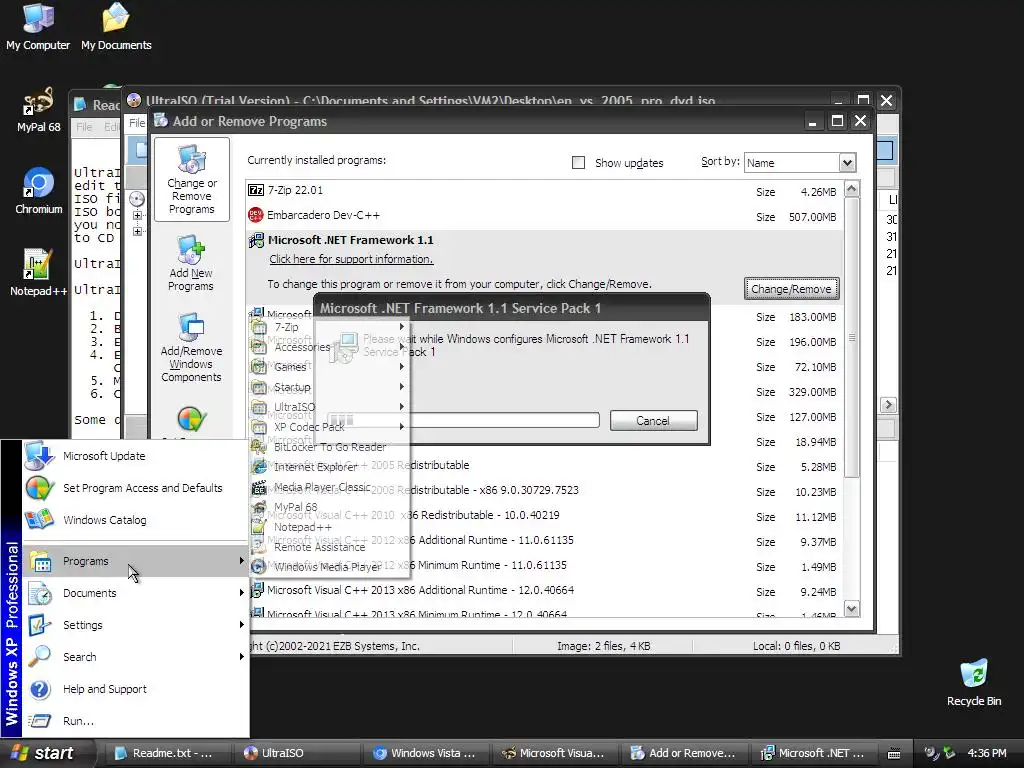Click Set Program Access and Defaults icon
The height and width of the screenshot is (768, 1024).
coord(39,488)
